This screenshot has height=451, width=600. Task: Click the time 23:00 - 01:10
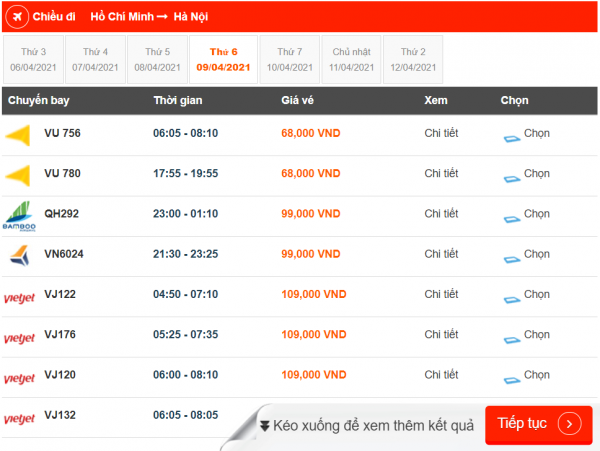[x=186, y=213]
